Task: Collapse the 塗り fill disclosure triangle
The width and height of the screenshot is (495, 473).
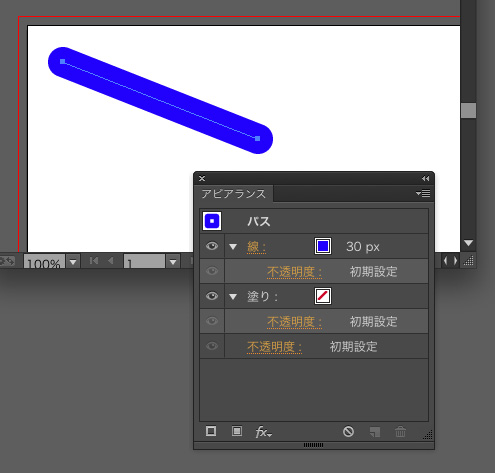Action: pyautogui.click(x=233, y=297)
